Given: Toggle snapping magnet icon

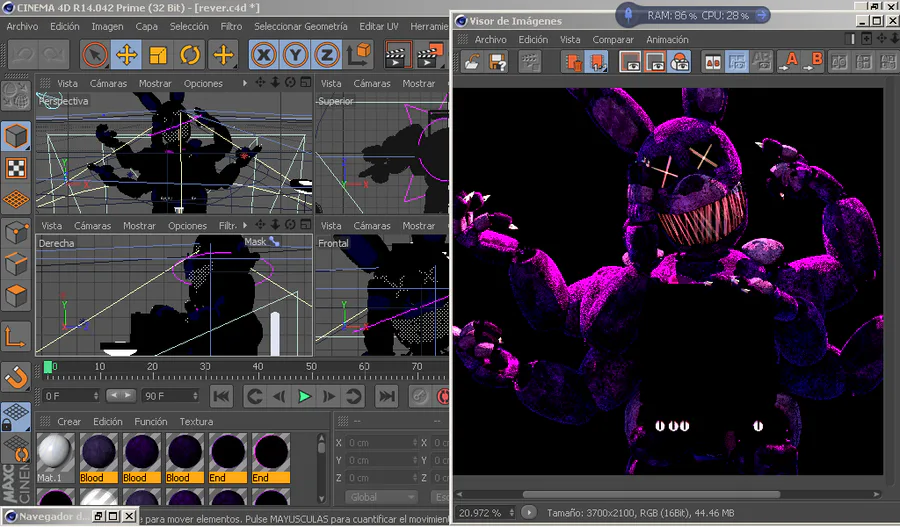Looking at the screenshot, I should pyautogui.click(x=15, y=378).
